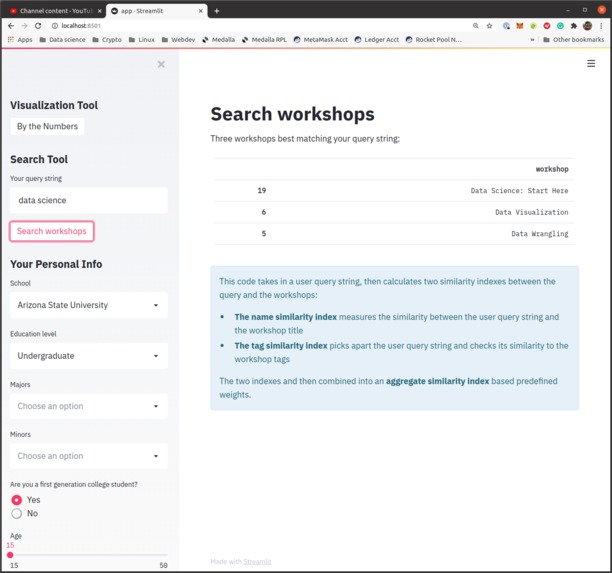Image resolution: width=612 pixels, height=573 pixels.
Task: Click the Age slider handle
Action: (10, 555)
